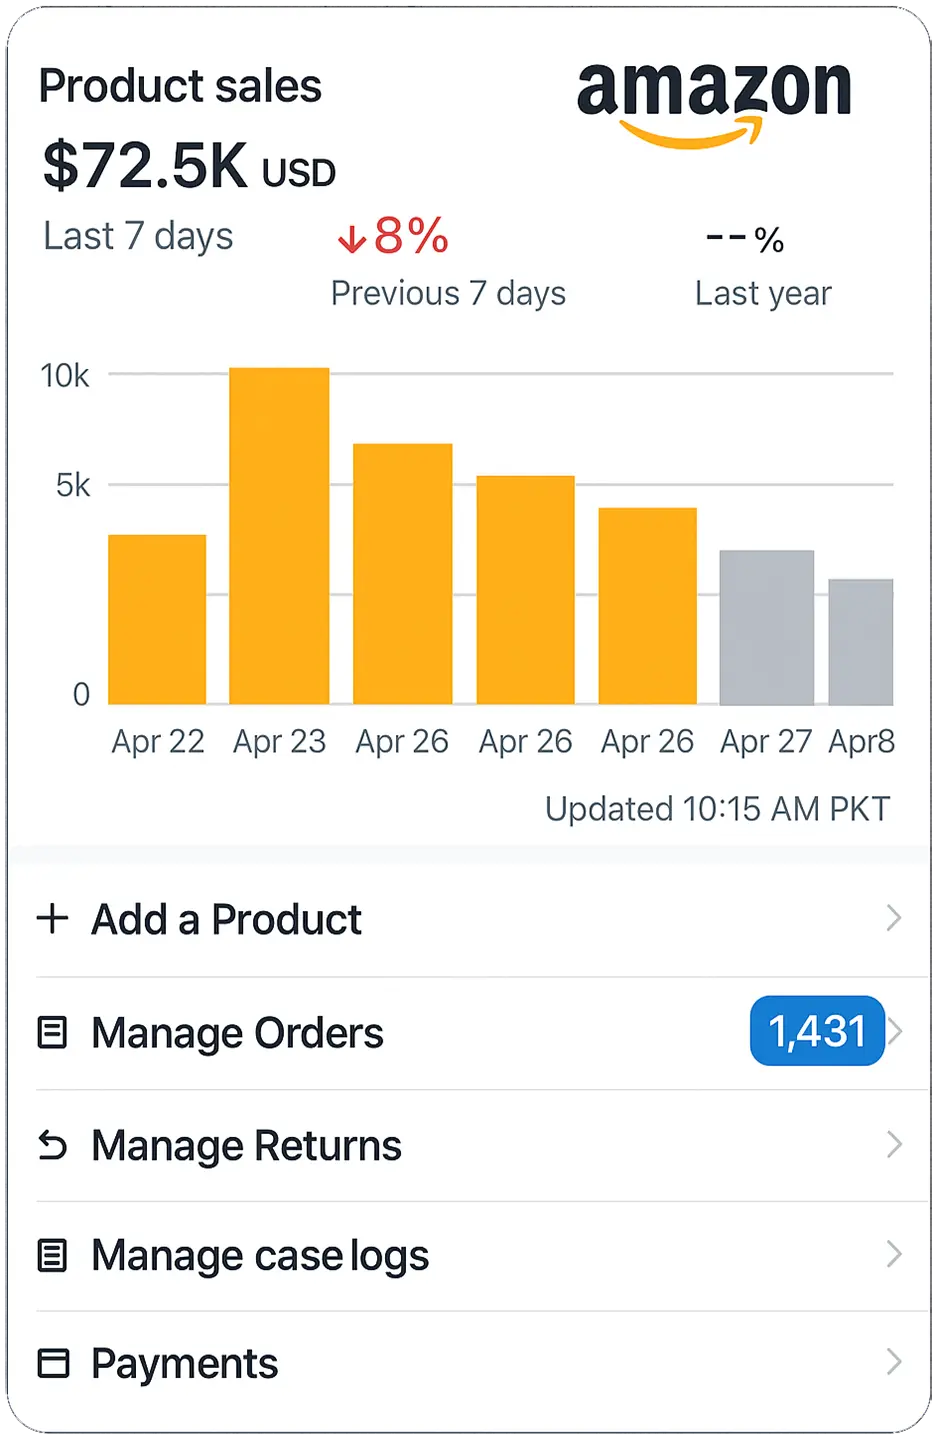Open the Manage Returns link
The image size is (936, 1440).
pos(246,1146)
